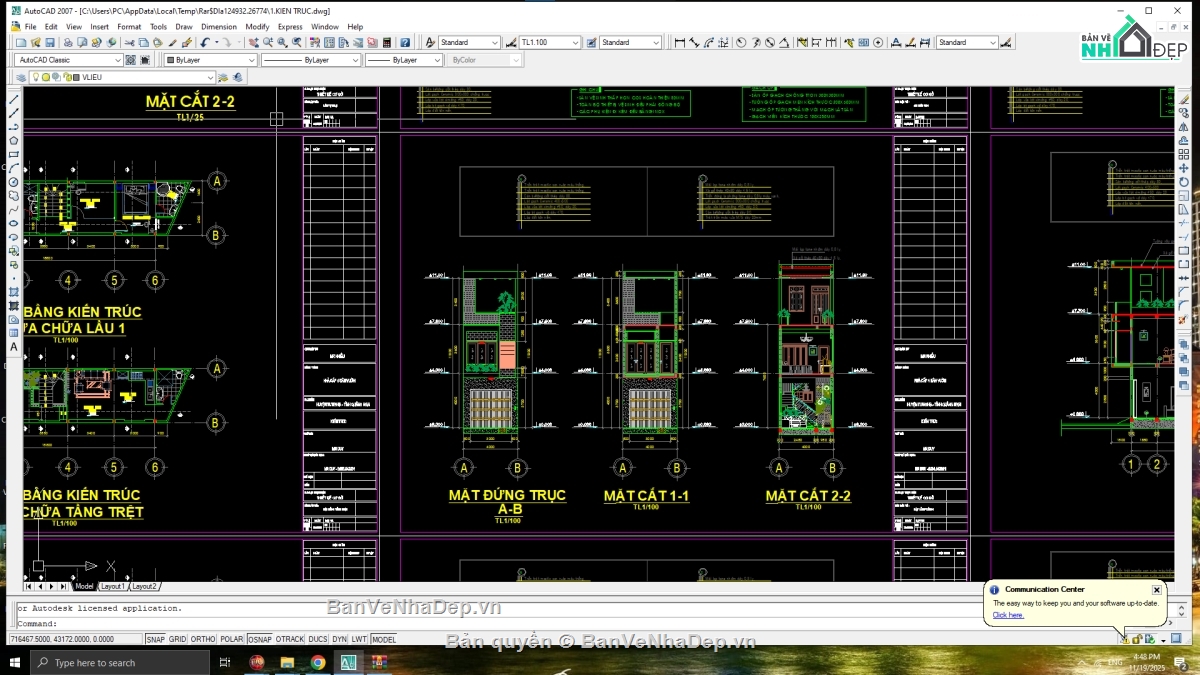Click the New drawing (QNew) icon
The image size is (1200, 675).
pos(21,42)
